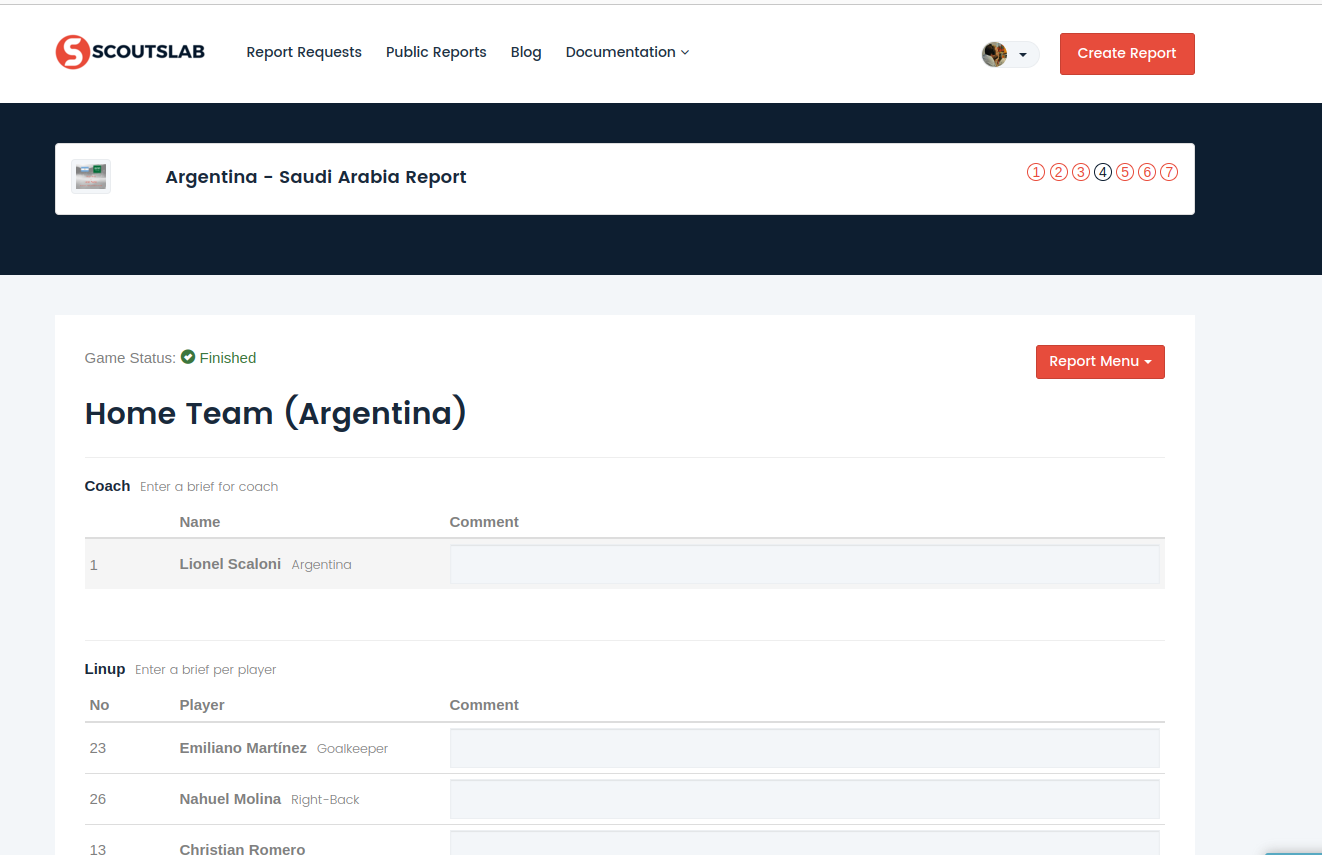Open Report Requests page

(x=304, y=52)
